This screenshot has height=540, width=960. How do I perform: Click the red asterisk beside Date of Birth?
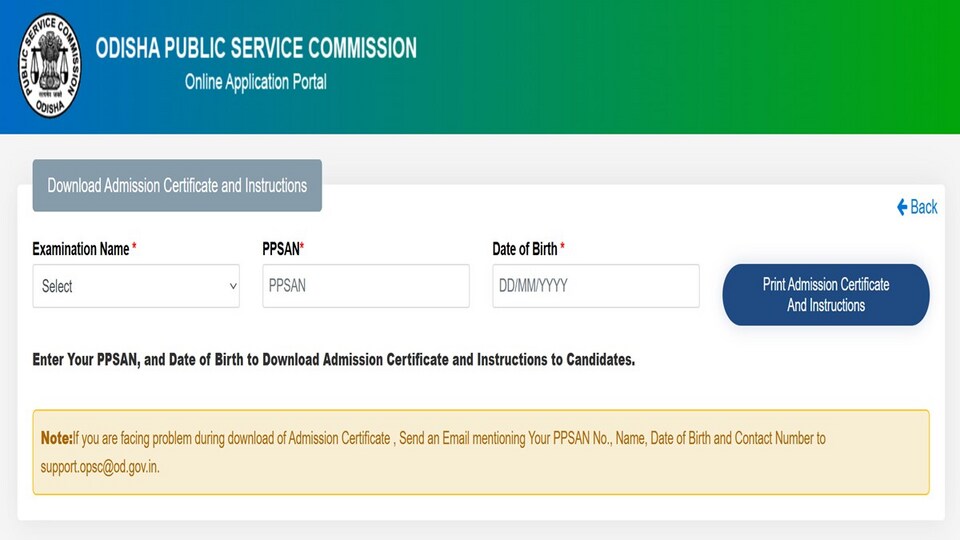click(562, 246)
